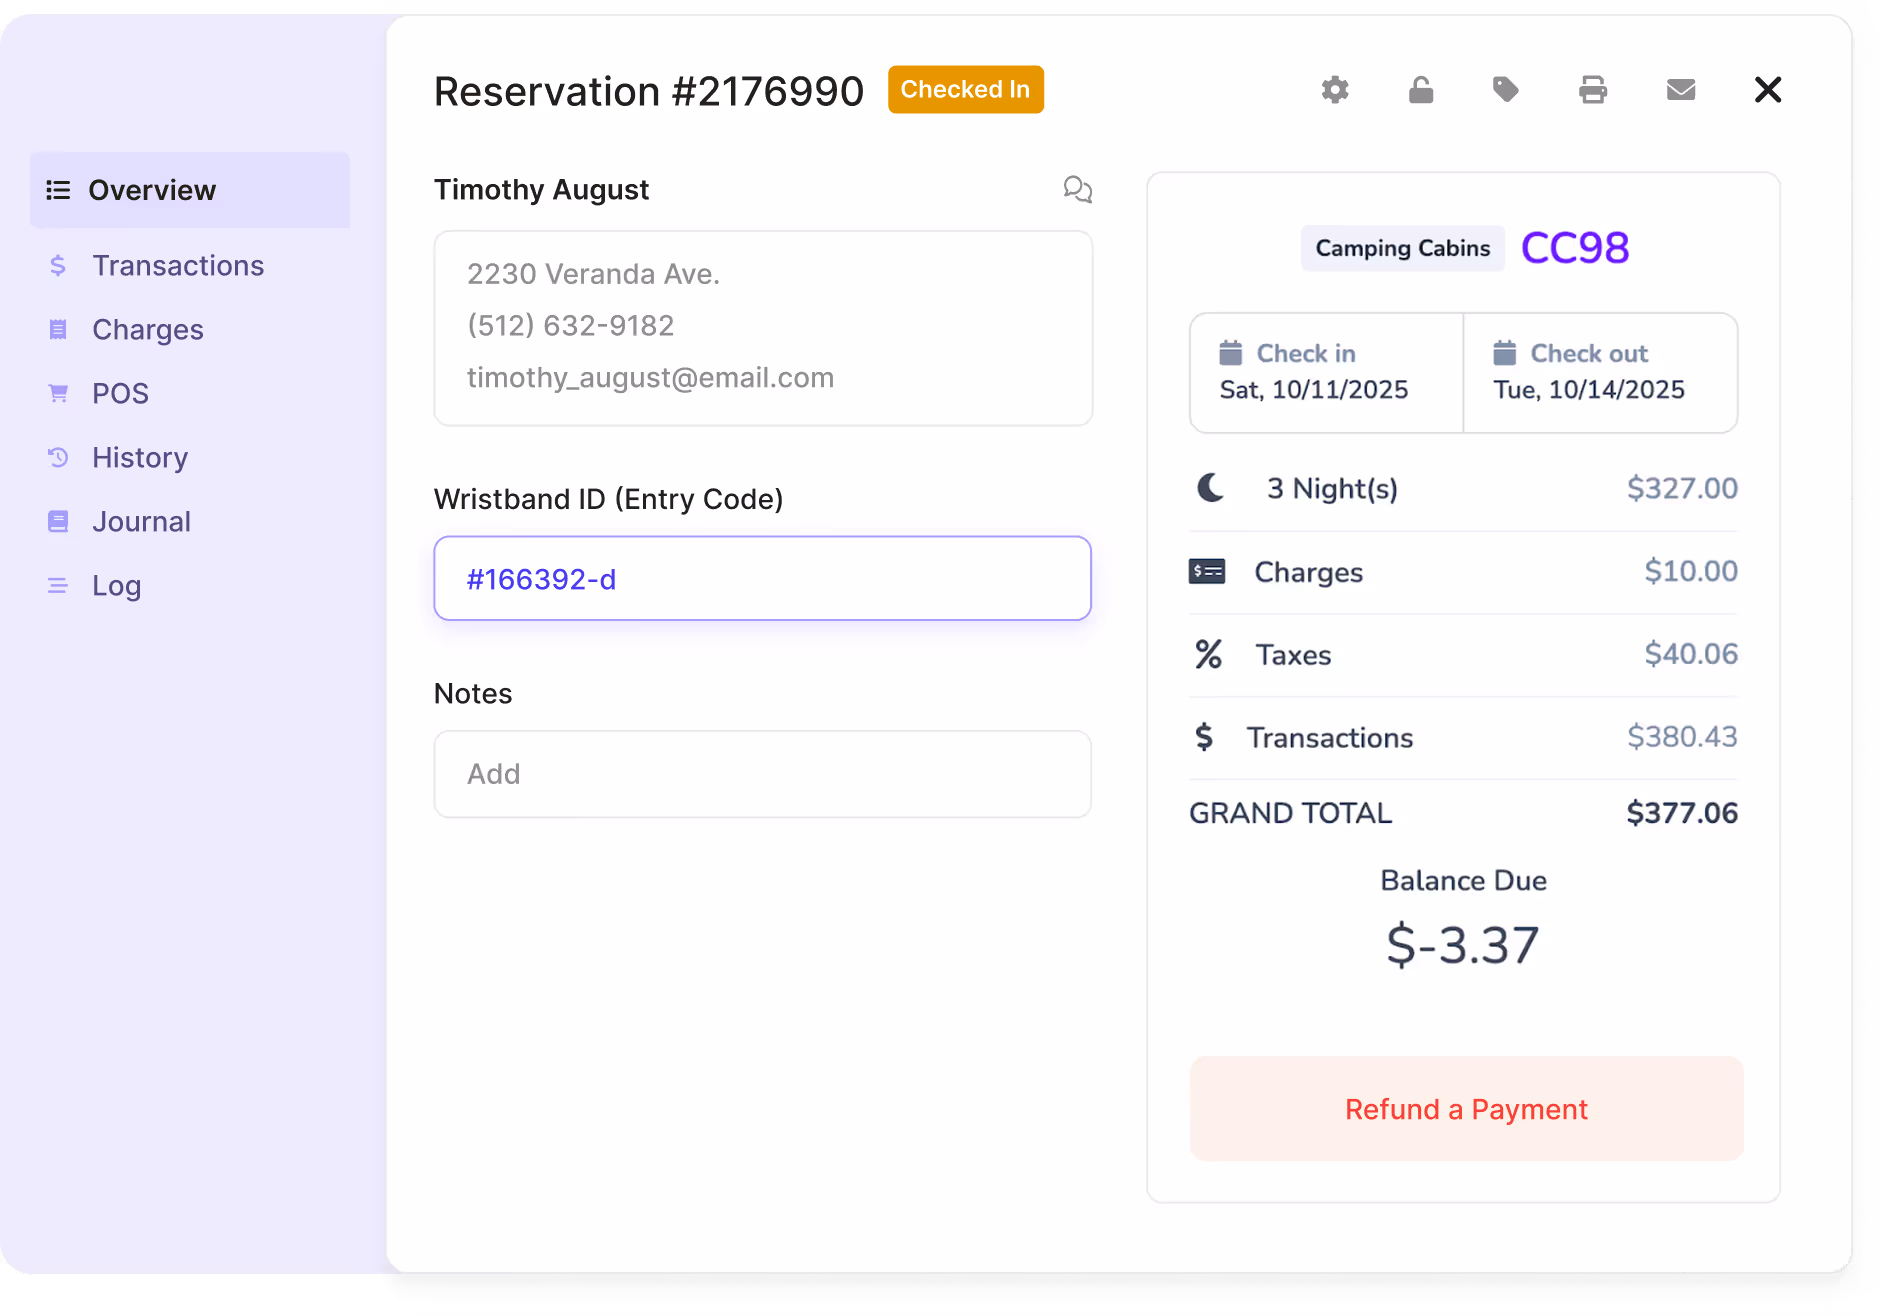
Task: Click the Refund a Payment button
Action: tap(1465, 1109)
